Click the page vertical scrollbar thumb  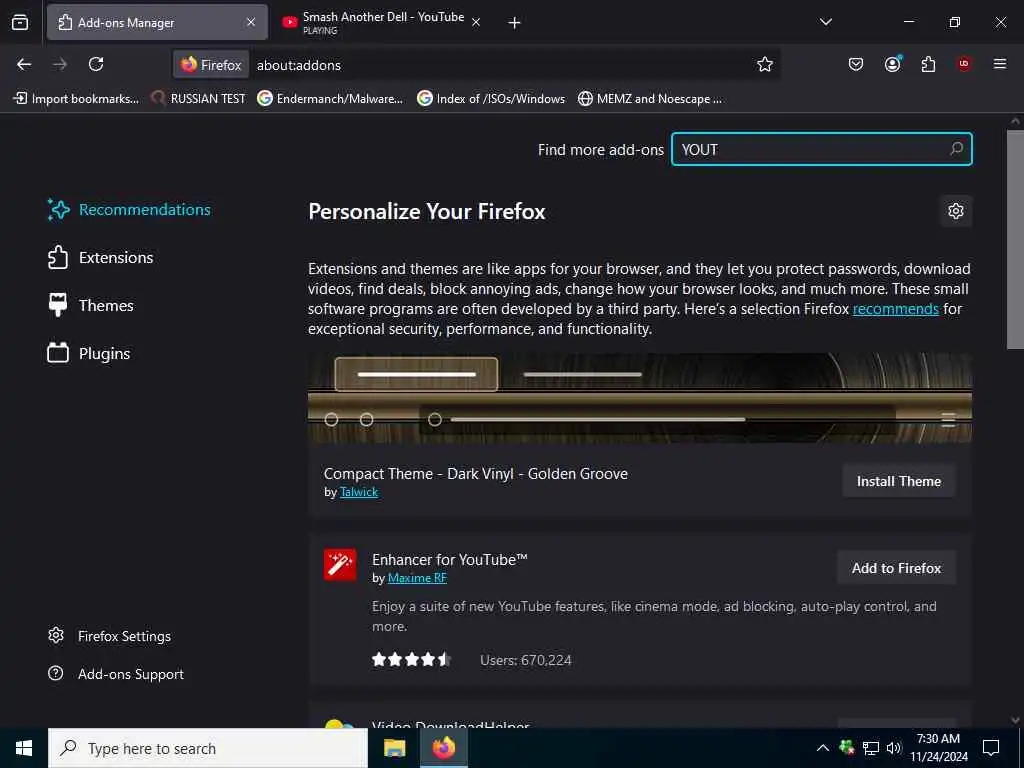(1015, 240)
